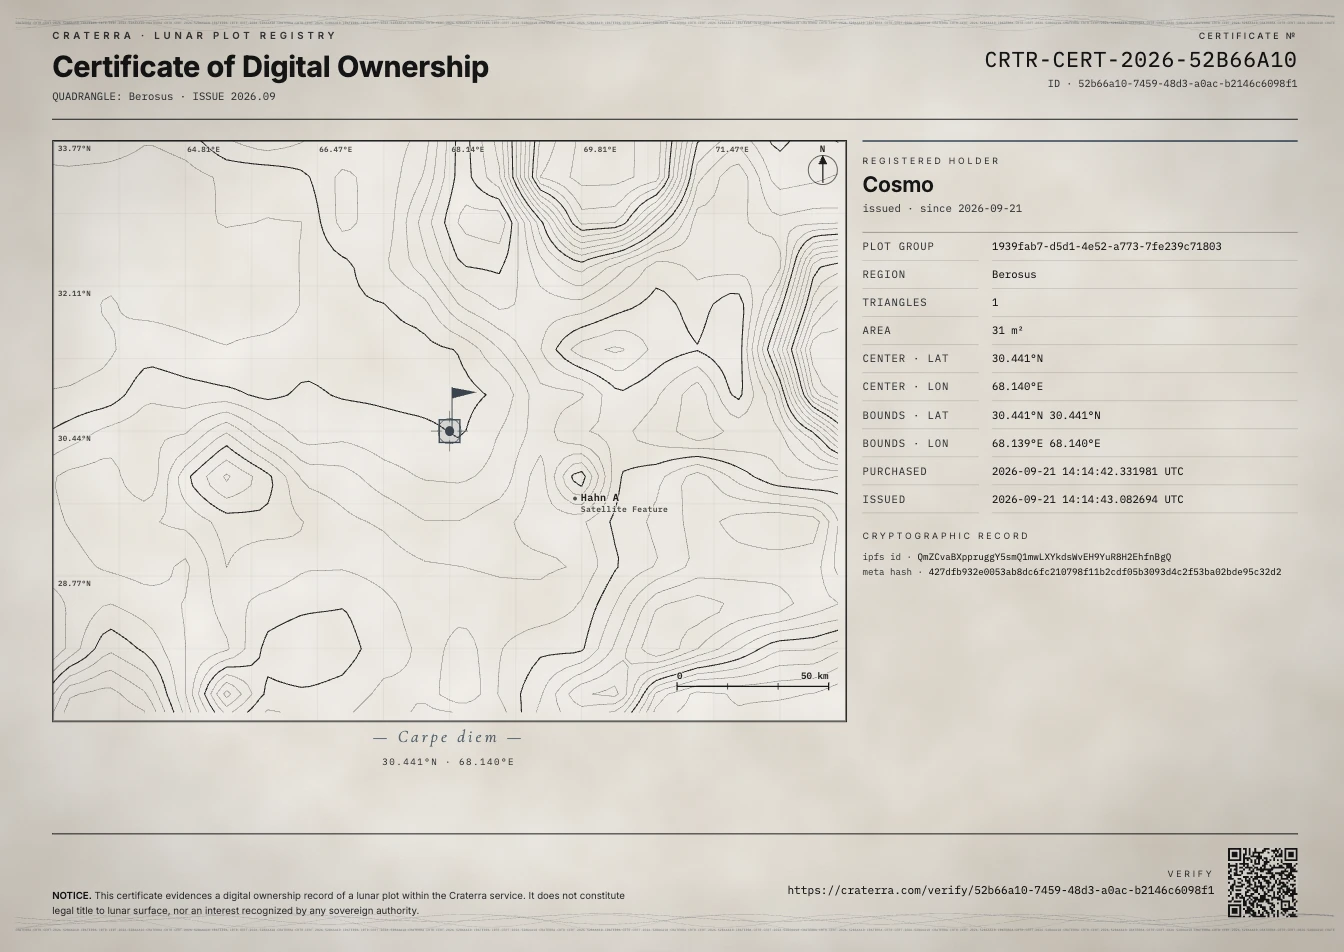The height and width of the screenshot is (952, 1344).
Task: Click the NOTICE disclaimer paragraph
Action: point(338,903)
